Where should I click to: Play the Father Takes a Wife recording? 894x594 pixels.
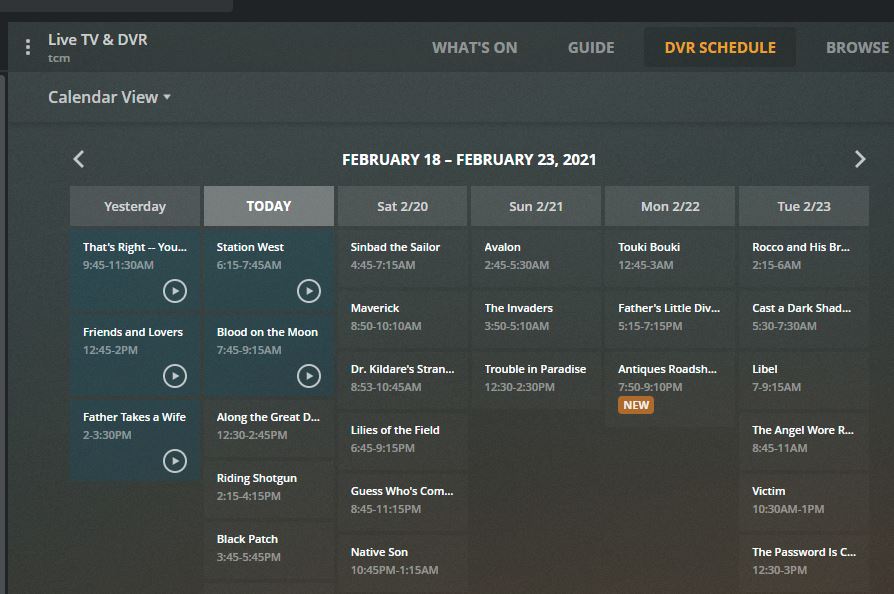tap(175, 461)
